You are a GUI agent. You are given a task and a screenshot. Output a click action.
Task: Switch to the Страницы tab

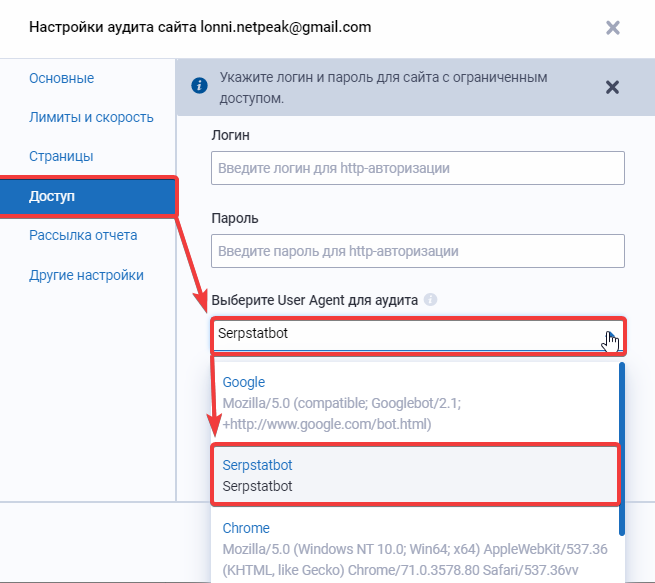click(61, 156)
